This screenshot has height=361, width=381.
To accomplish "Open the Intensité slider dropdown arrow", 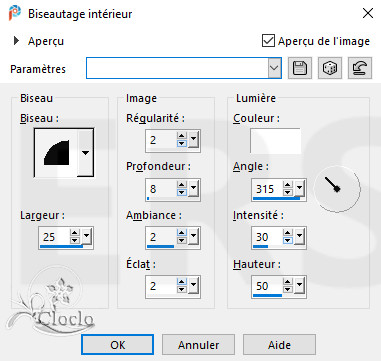I will click(300, 237).
